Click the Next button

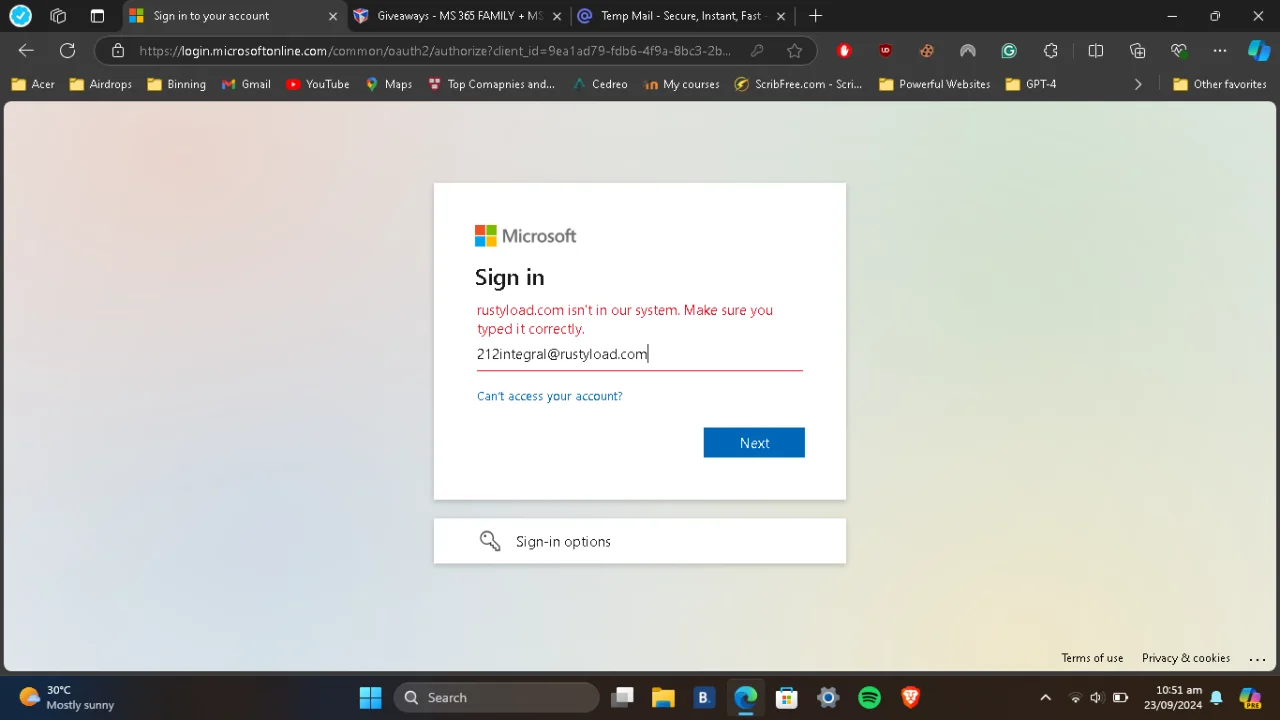[x=754, y=443]
